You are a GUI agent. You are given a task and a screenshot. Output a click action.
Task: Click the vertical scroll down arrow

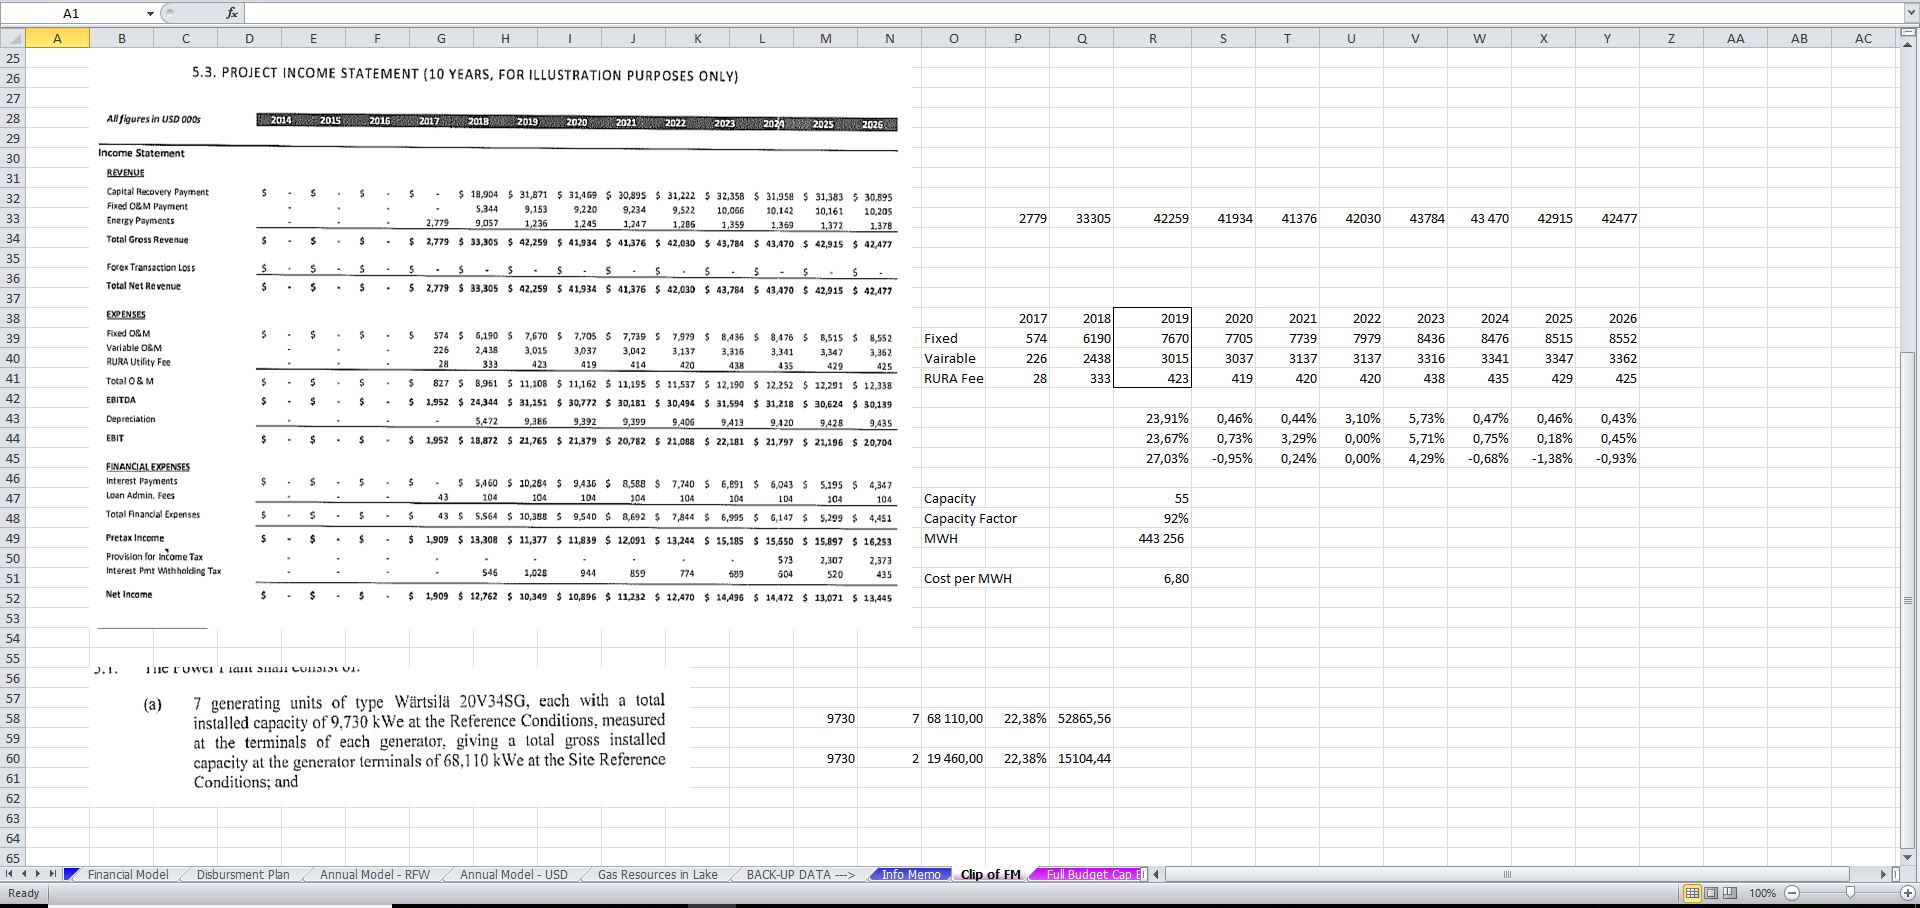pos(1909,857)
